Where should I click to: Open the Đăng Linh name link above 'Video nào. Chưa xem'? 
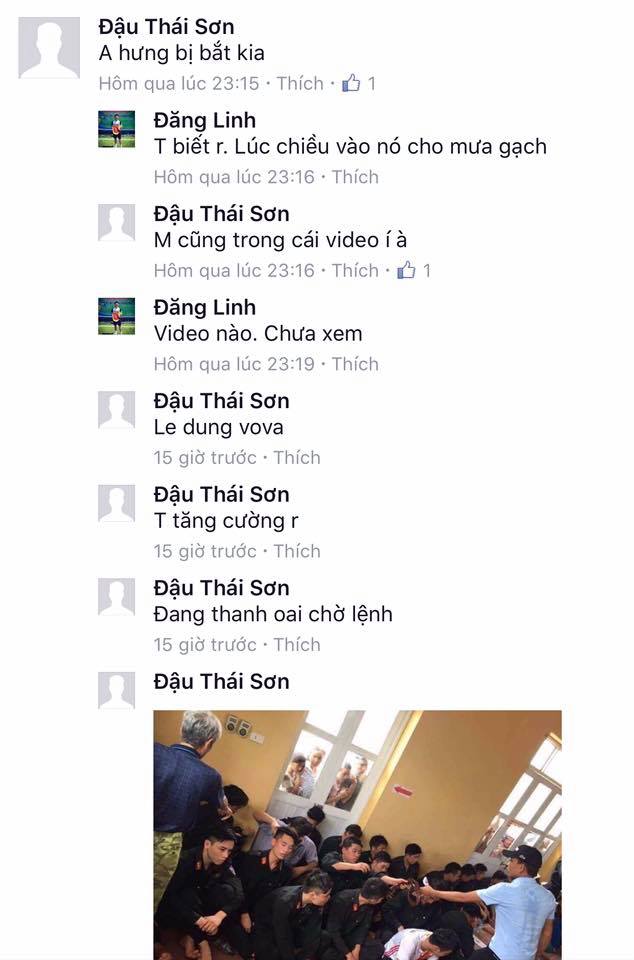coord(205,307)
